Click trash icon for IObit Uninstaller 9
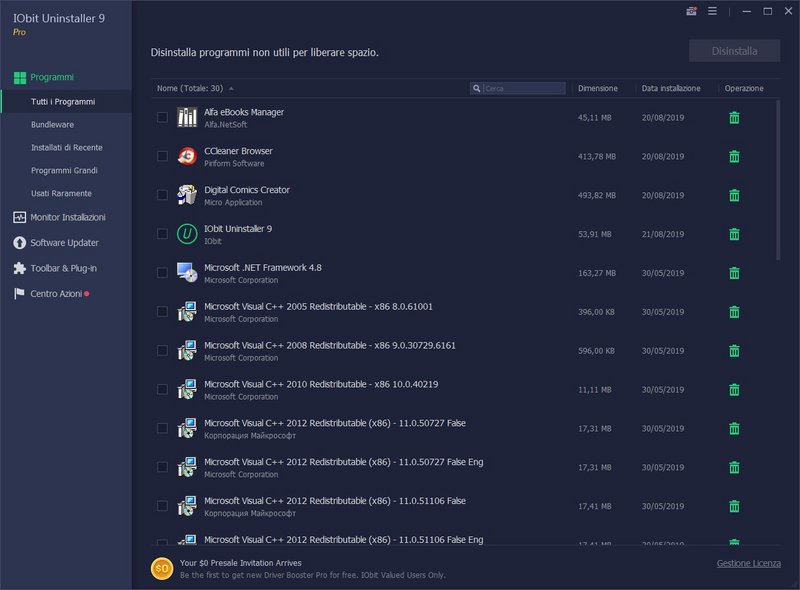 (734, 234)
